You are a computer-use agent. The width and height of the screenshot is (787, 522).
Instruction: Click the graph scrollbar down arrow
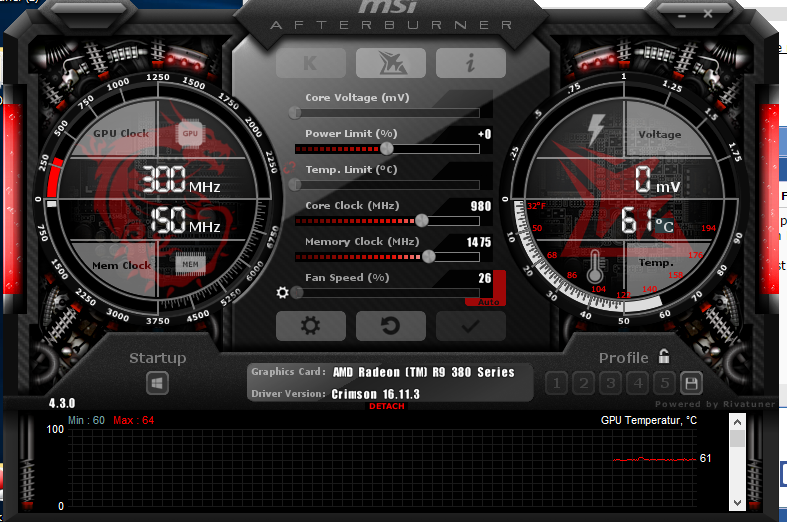[x=737, y=502]
